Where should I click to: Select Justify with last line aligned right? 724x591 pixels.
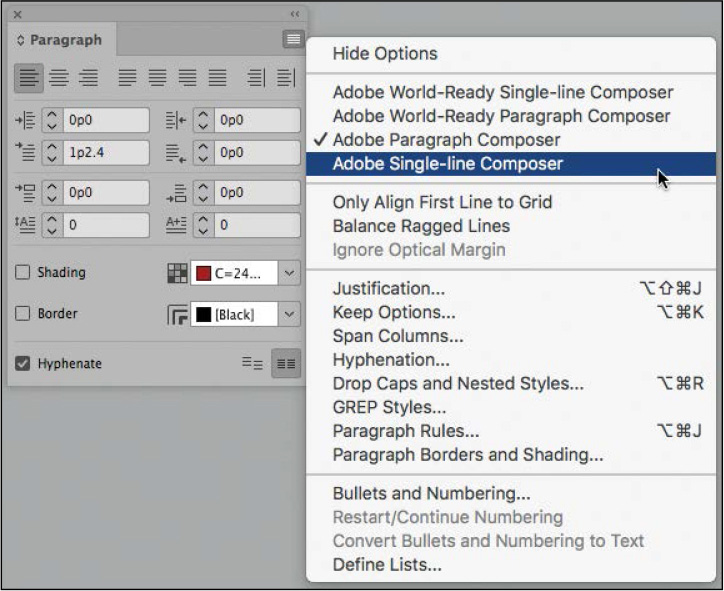[187, 78]
